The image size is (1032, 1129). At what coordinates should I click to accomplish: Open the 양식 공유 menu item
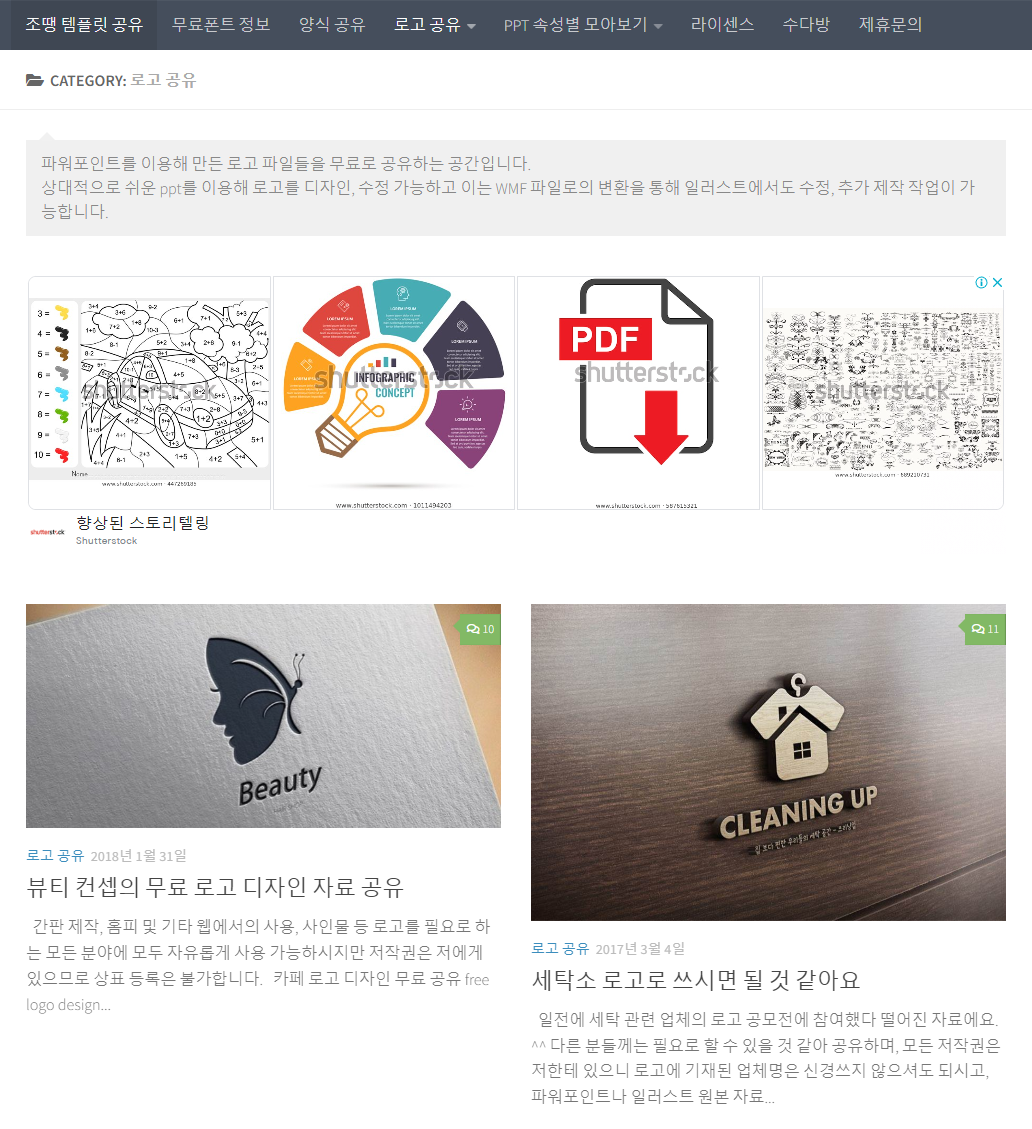pos(332,25)
